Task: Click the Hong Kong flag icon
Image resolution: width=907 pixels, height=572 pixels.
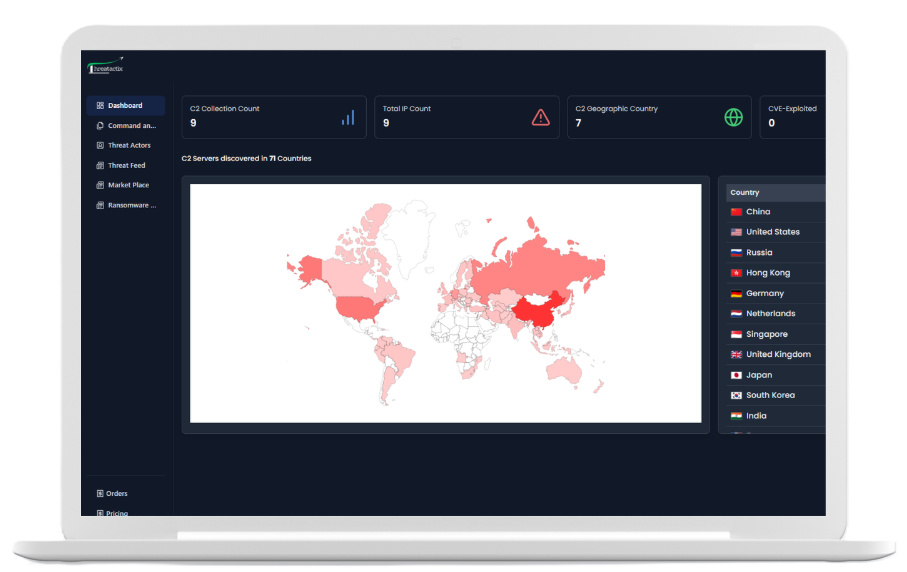Action: point(736,273)
